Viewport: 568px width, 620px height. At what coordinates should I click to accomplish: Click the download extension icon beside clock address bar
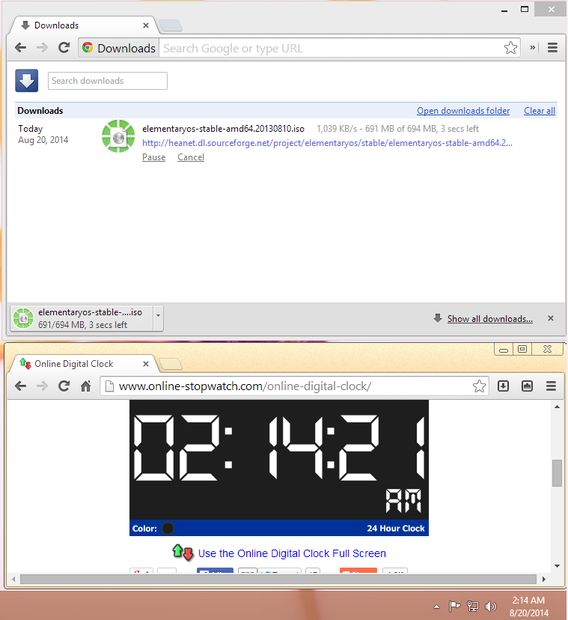pos(503,386)
